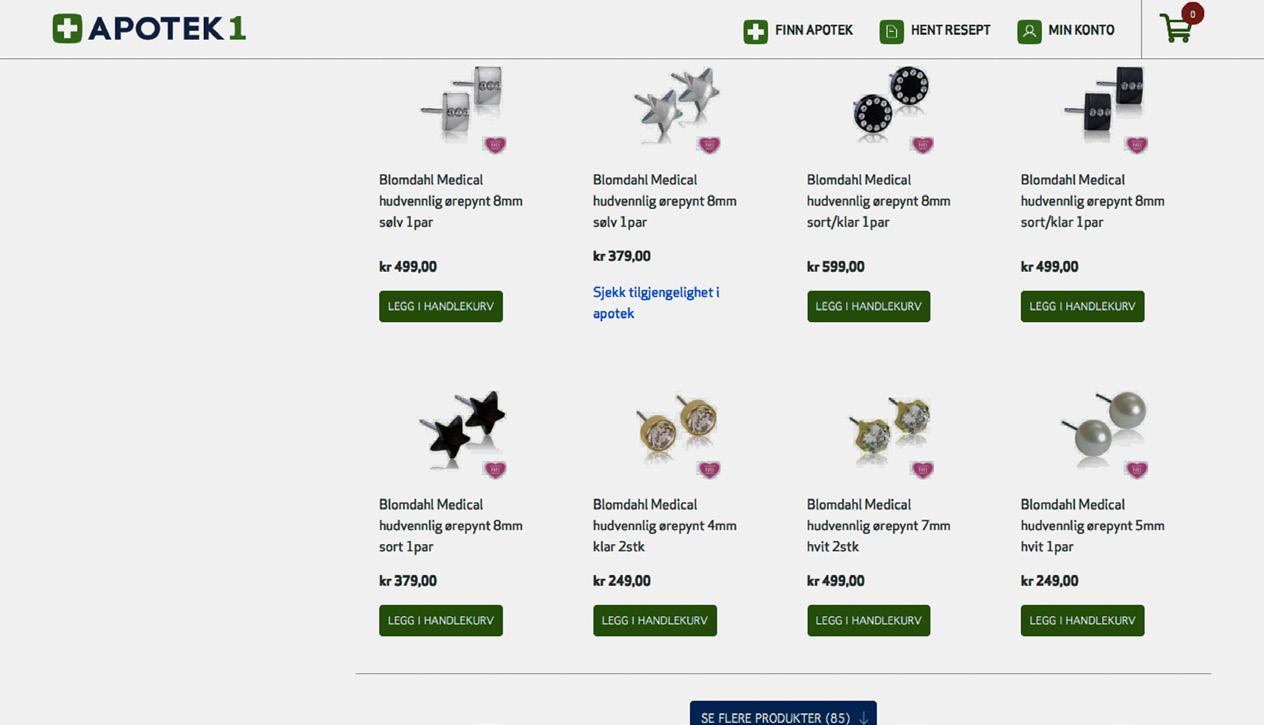The height and width of the screenshot is (725, 1264).
Task: Add 4mm klar 2stk earrings to cart
Action: 654,620
